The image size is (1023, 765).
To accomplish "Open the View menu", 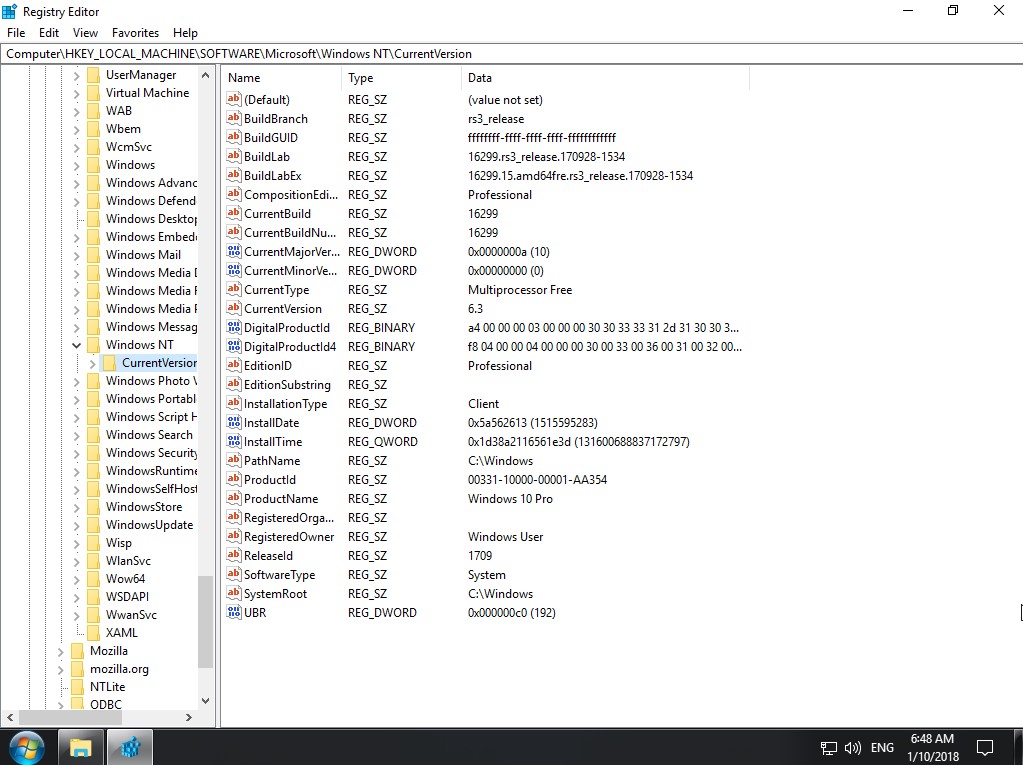I will [x=85, y=33].
